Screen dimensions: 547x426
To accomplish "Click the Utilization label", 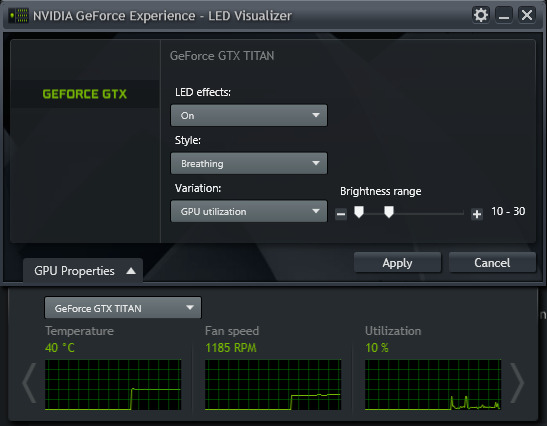I will tap(393, 331).
